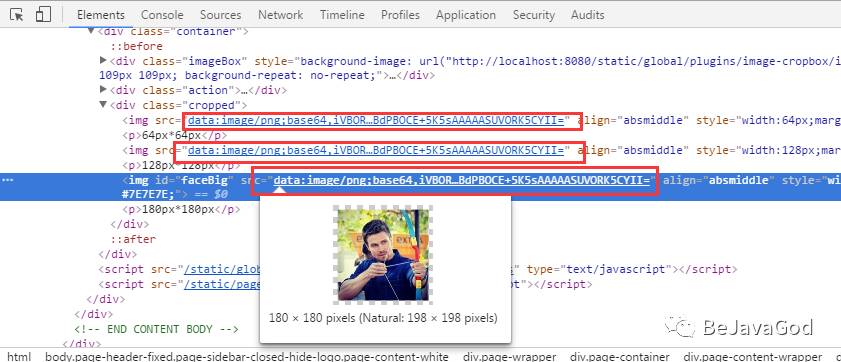Select div.page-container breadcrumb
Screen dimensions: 841x362
click(620, 357)
